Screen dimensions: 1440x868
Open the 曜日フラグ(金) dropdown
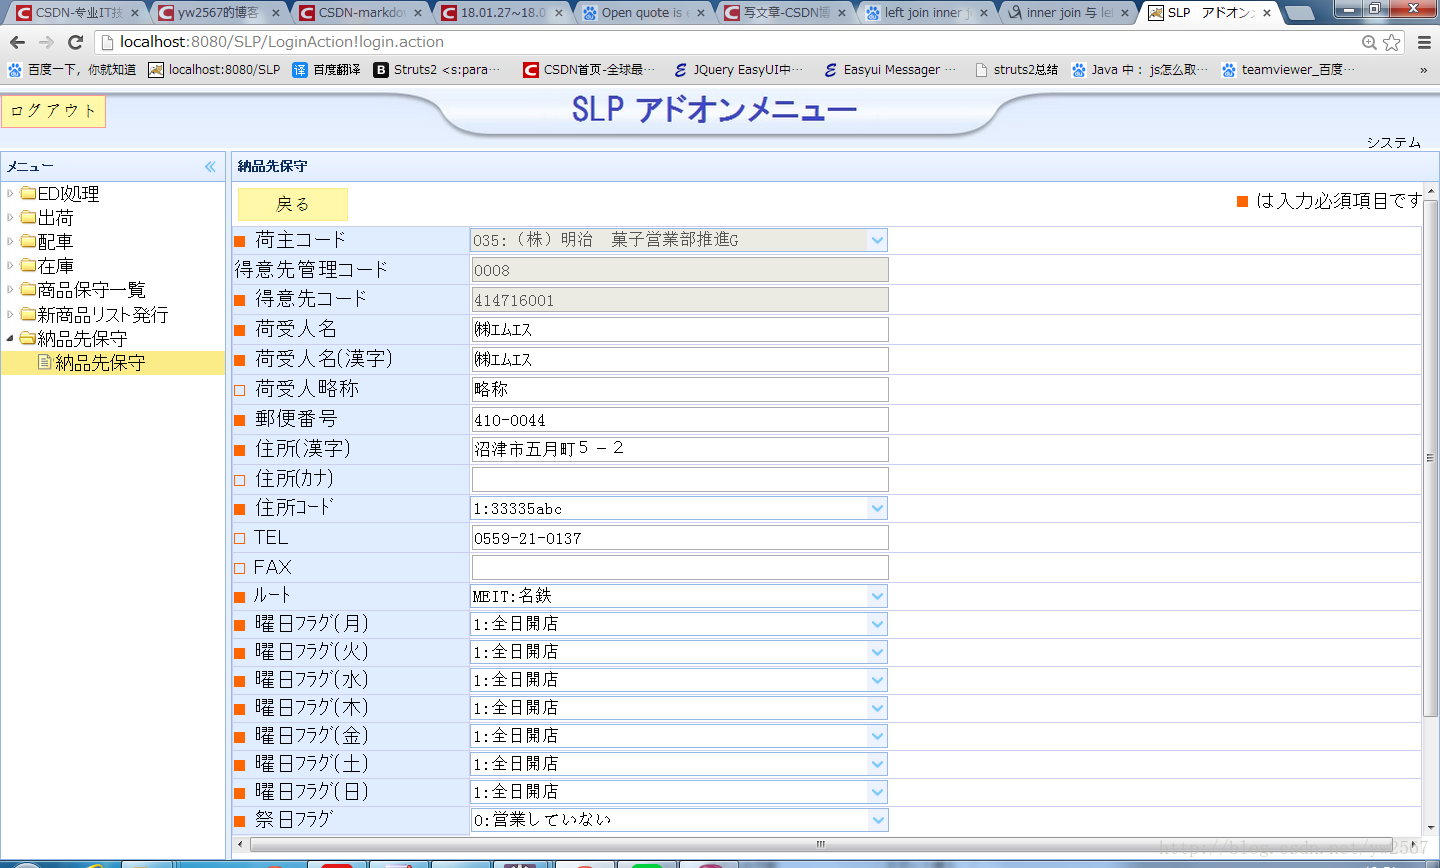tap(877, 736)
